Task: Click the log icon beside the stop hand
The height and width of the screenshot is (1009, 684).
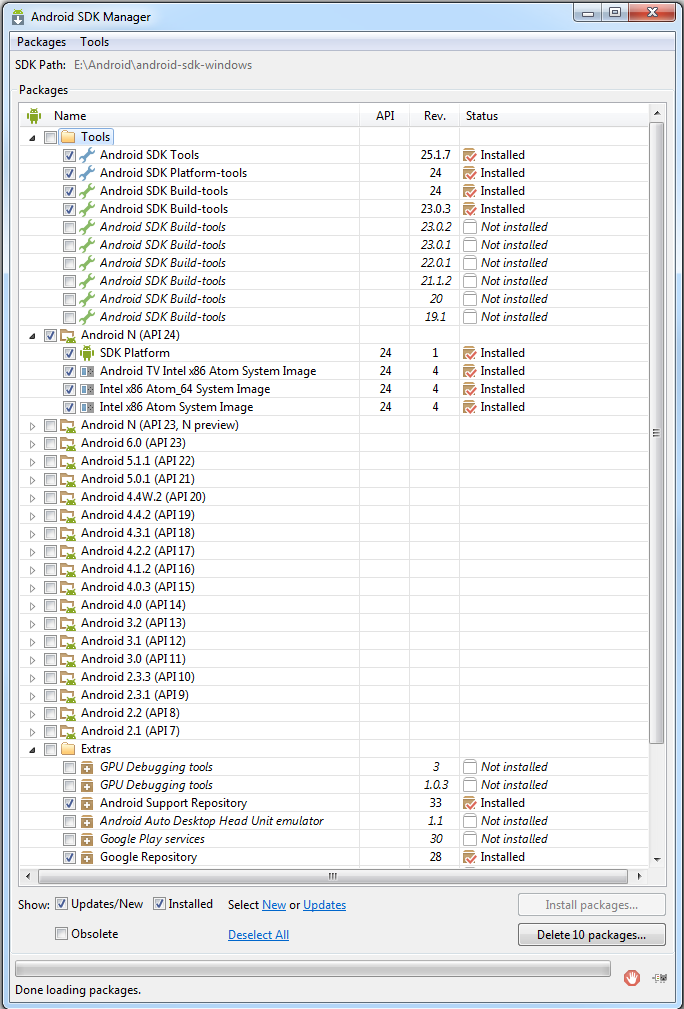Action: coord(660,978)
